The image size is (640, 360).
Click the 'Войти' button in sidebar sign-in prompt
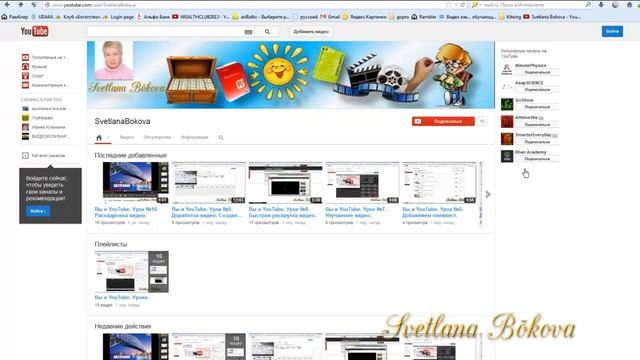[38, 211]
